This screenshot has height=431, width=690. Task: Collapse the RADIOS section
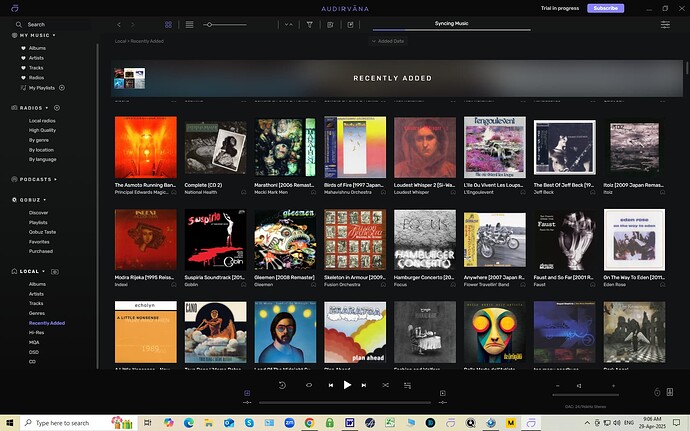[x=47, y=108]
